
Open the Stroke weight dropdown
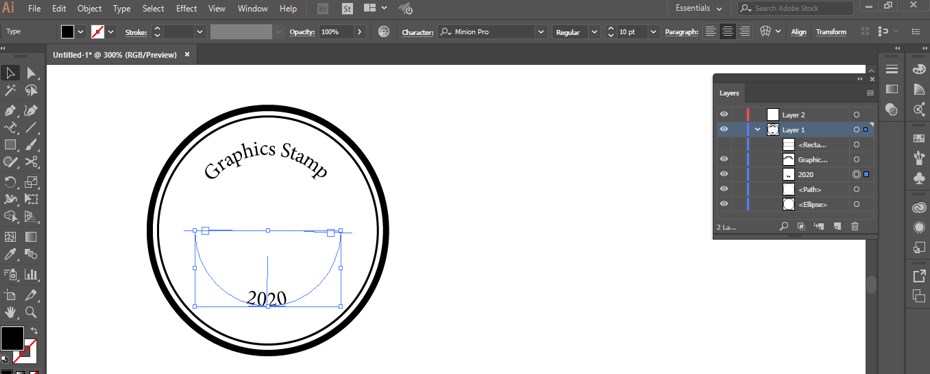(200, 32)
